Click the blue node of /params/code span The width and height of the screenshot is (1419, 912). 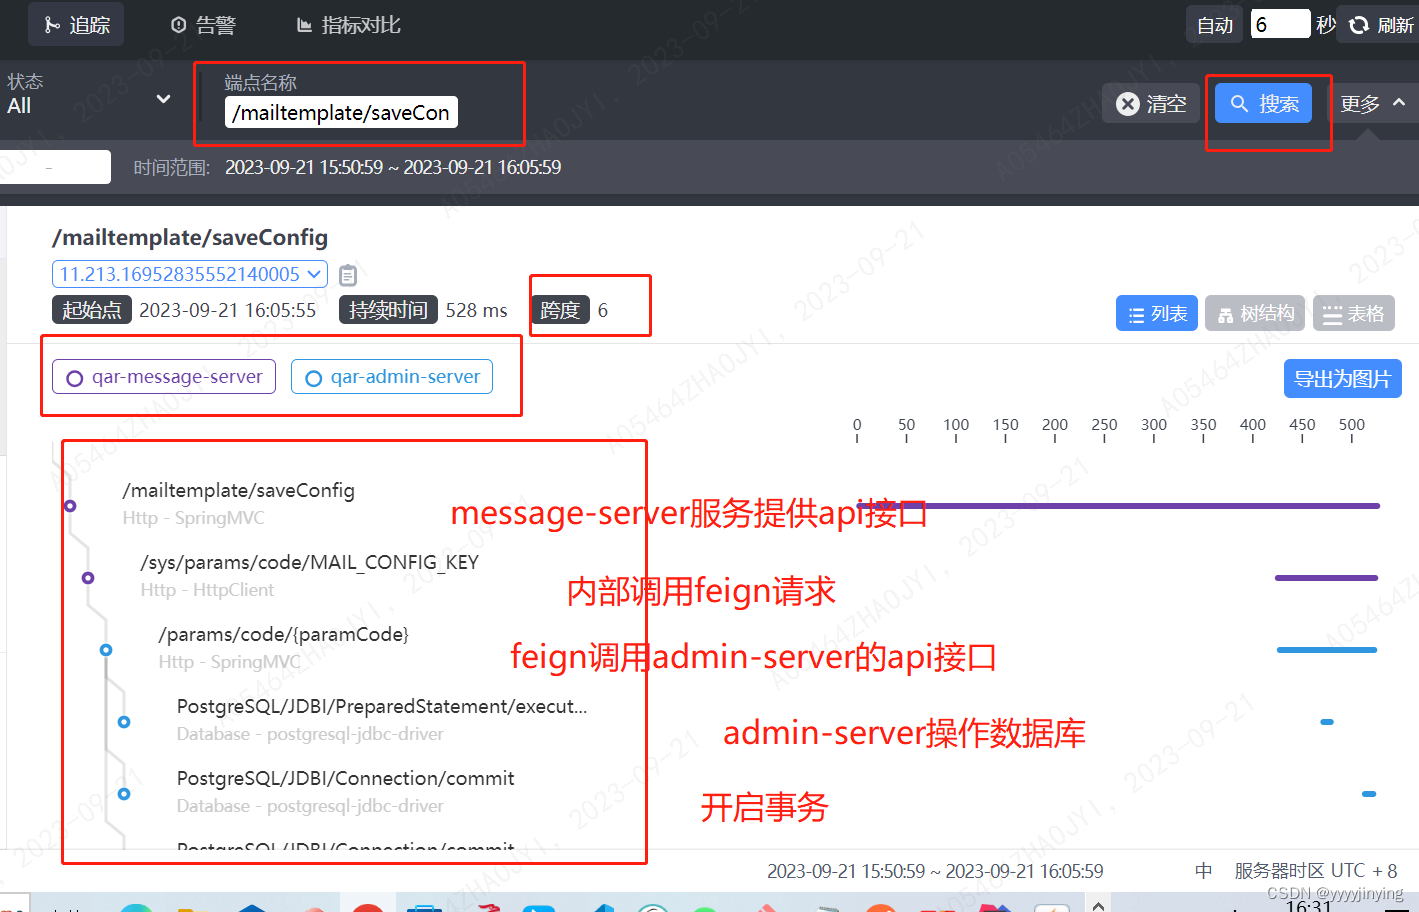tap(106, 650)
